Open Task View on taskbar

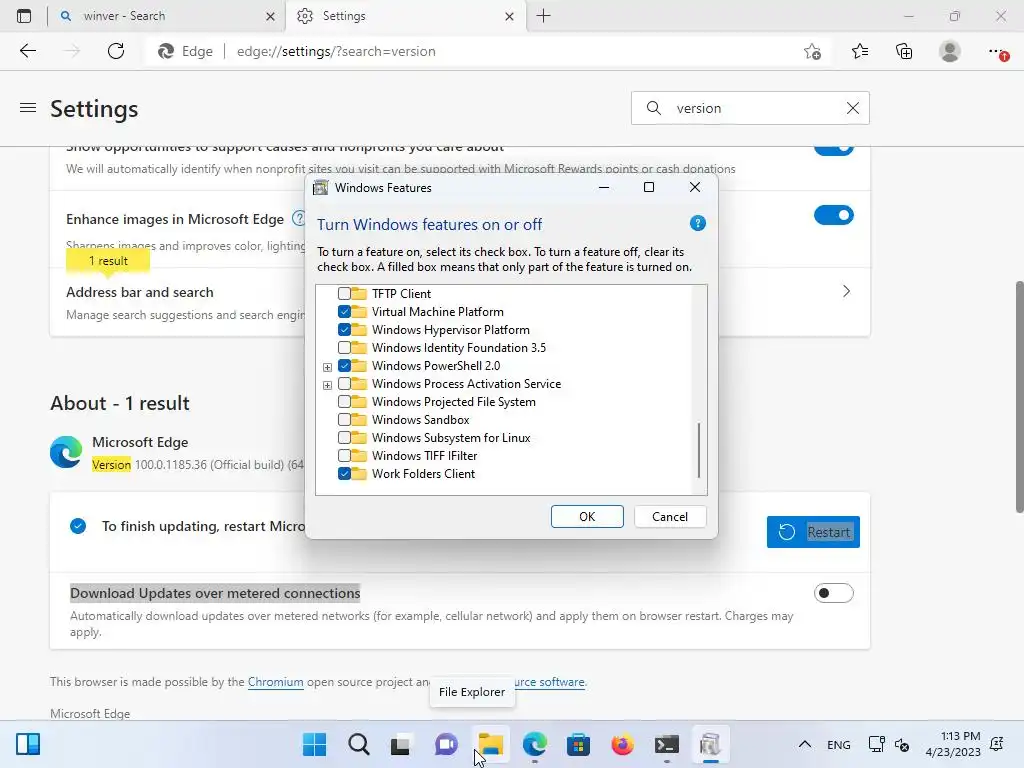tap(401, 744)
